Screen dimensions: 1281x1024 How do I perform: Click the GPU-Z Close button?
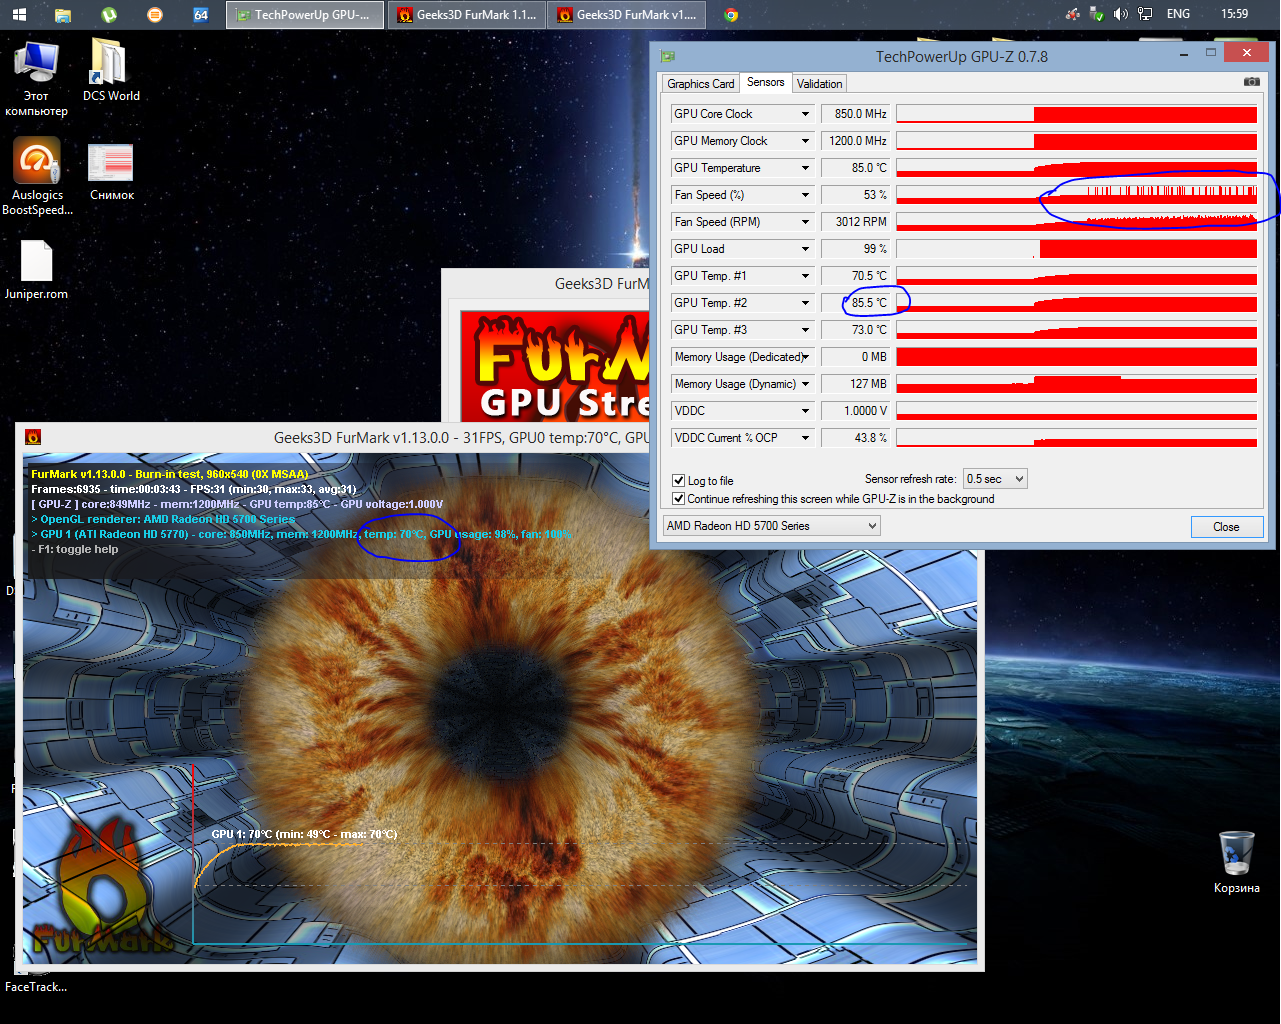coord(1226,527)
